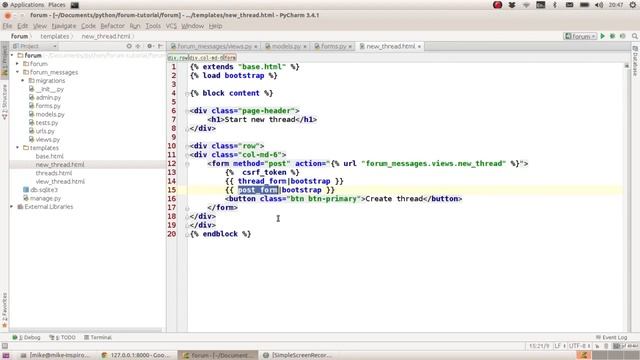
Task: Expand the inner forum folder in the tree
Action: pos(18,64)
